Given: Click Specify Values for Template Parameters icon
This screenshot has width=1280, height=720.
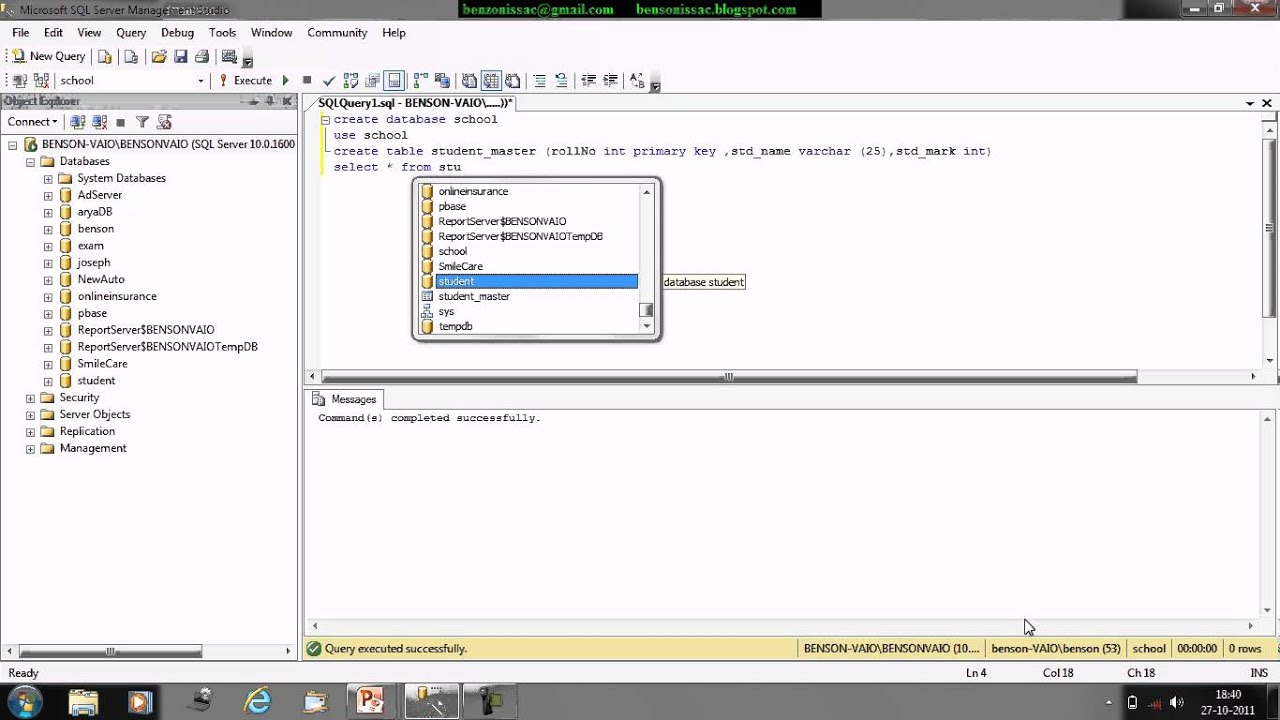Looking at the screenshot, I should click(x=637, y=80).
